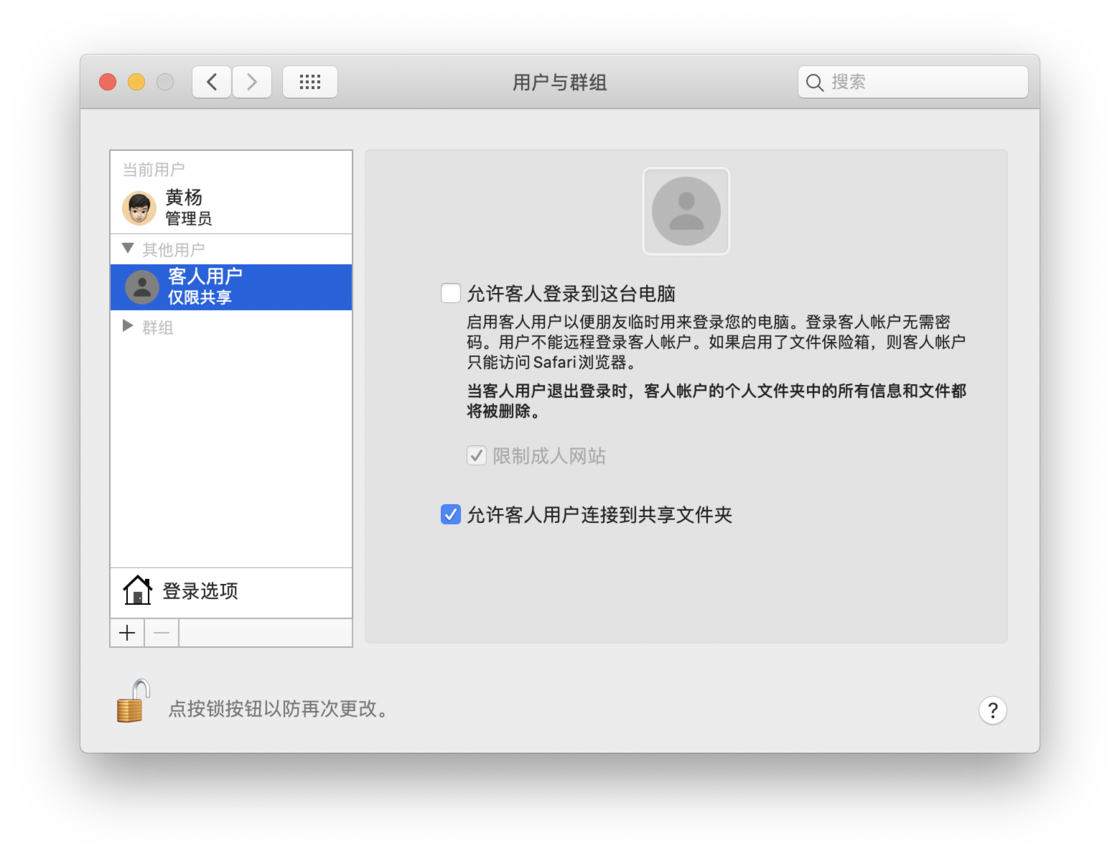Click the minus remove-user button

tap(162, 633)
